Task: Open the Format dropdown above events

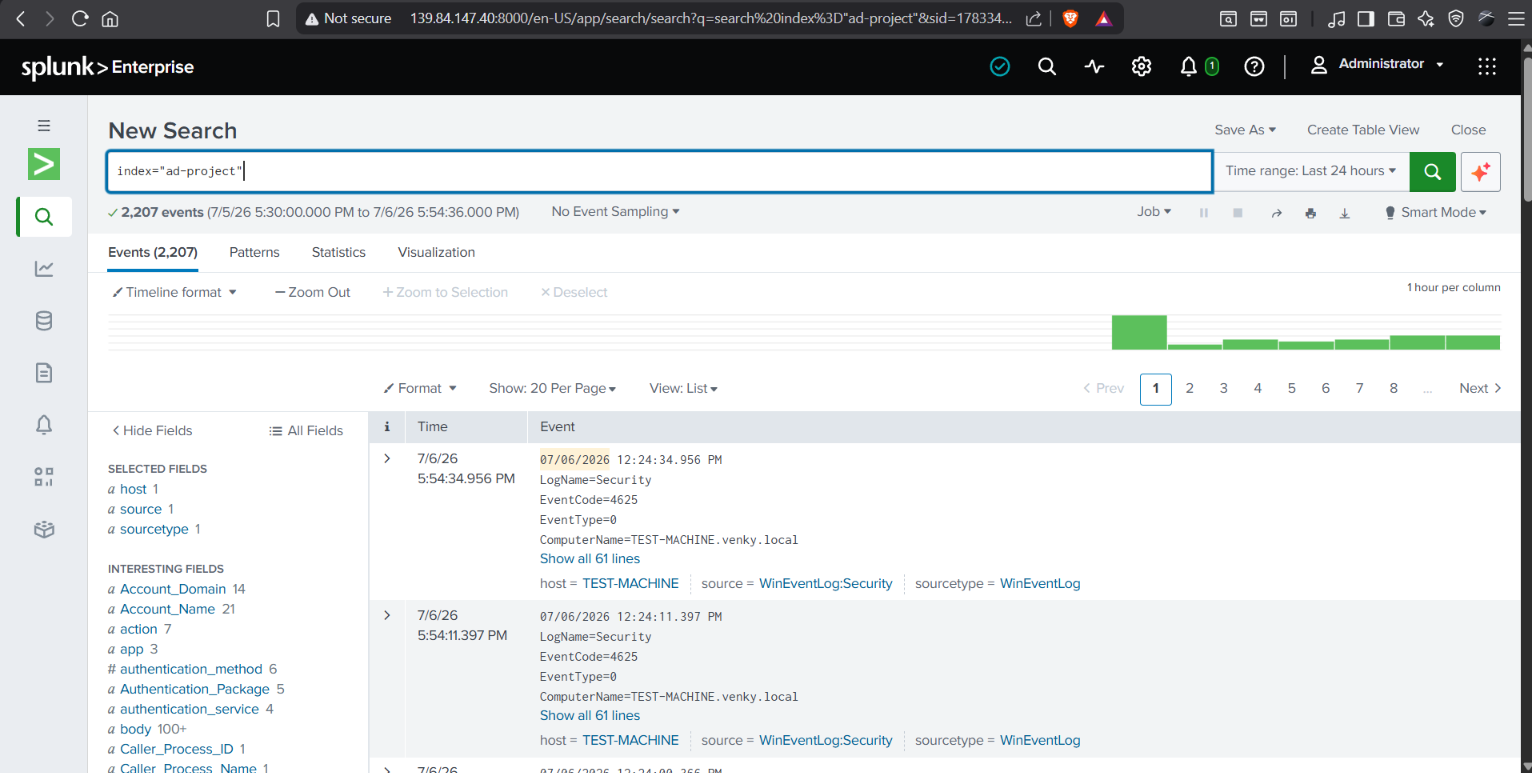Action: point(420,388)
